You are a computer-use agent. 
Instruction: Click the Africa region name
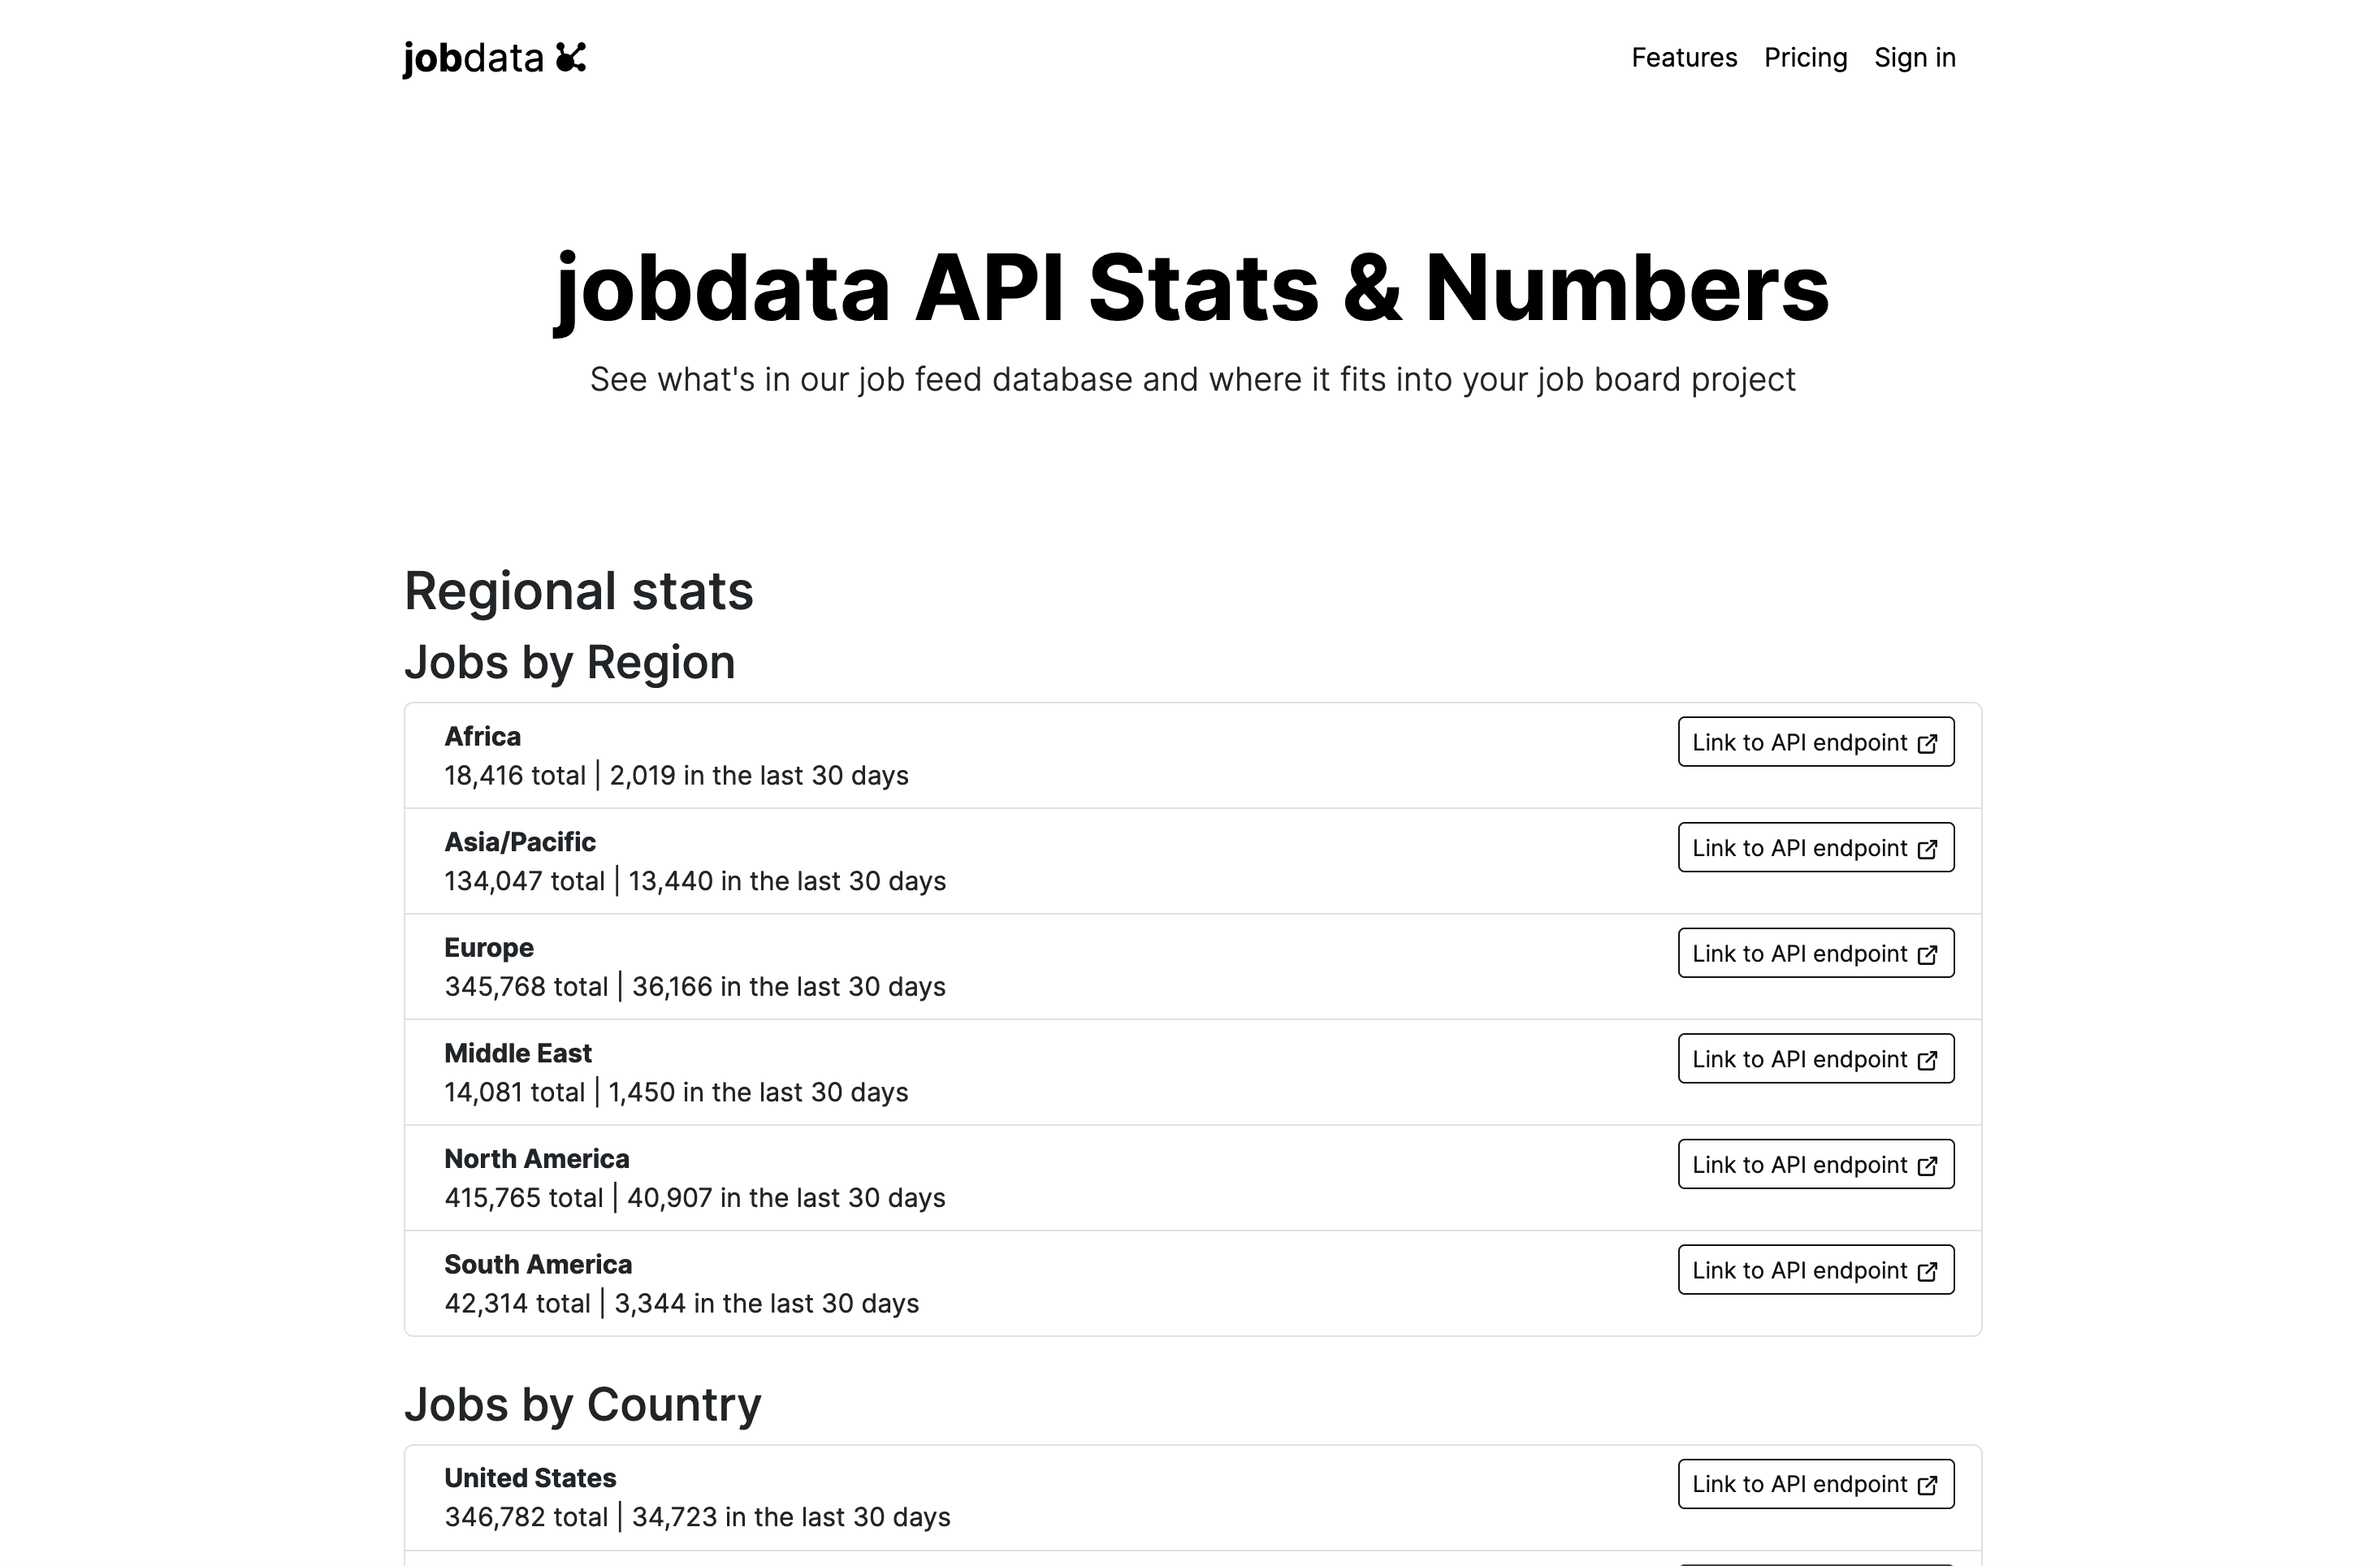(x=482, y=737)
